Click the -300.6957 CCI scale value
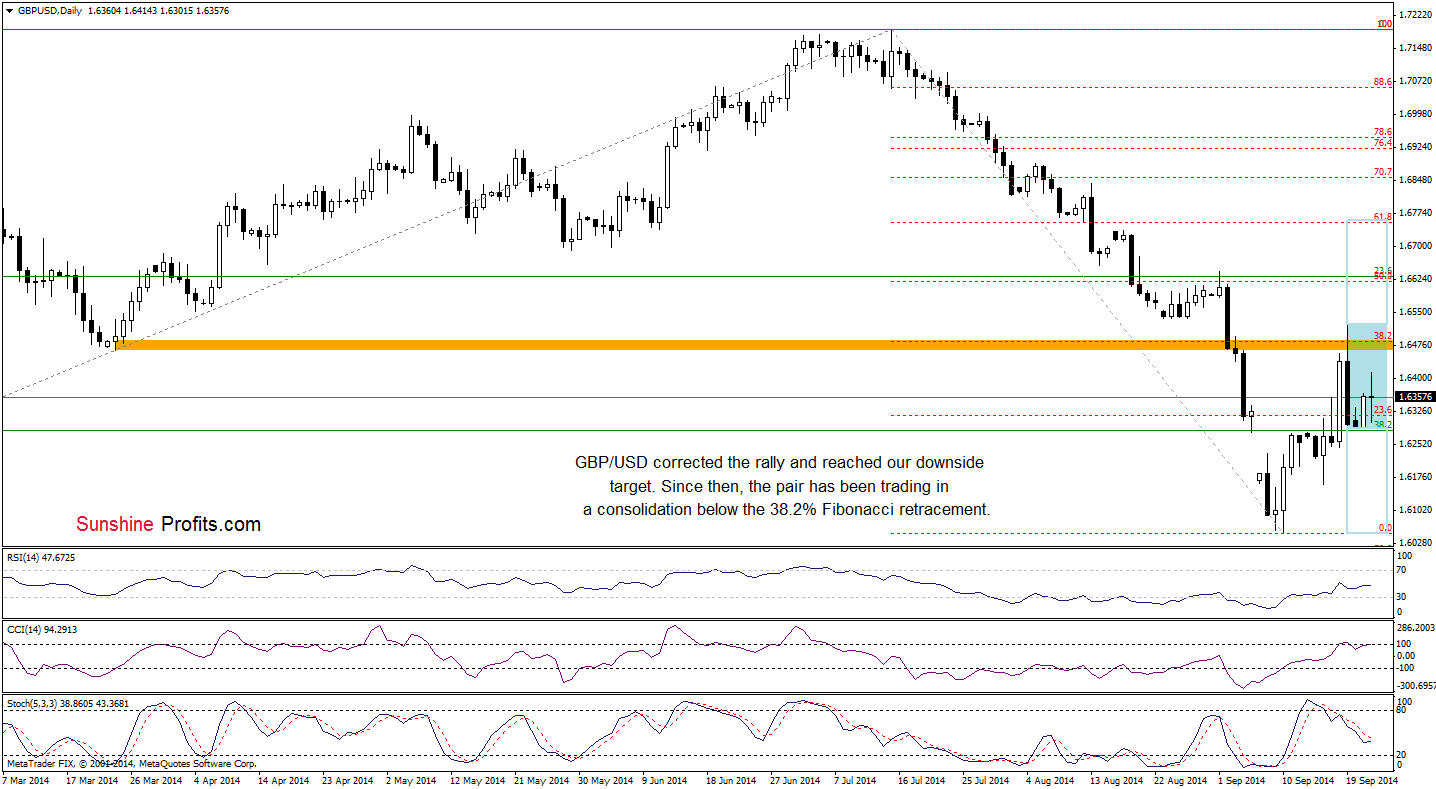Image resolution: width=1436 pixels, height=789 pixels. coord(1415,687)
